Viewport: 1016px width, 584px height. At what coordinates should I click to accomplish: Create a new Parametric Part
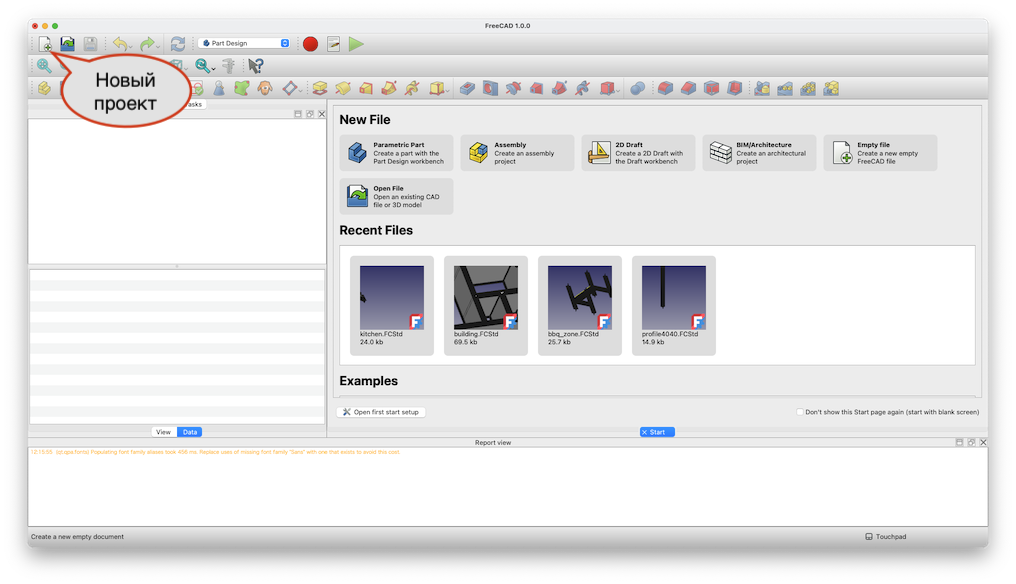point(396,153)
